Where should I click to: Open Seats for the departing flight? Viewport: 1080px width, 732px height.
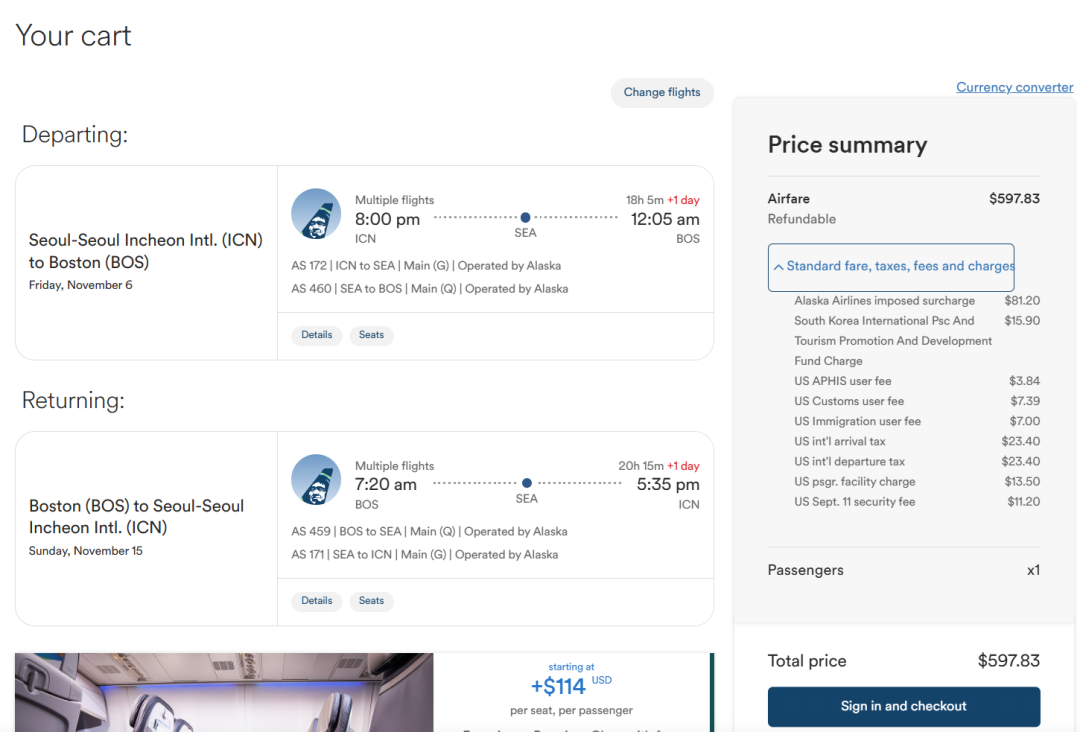[x=371, y=335]
